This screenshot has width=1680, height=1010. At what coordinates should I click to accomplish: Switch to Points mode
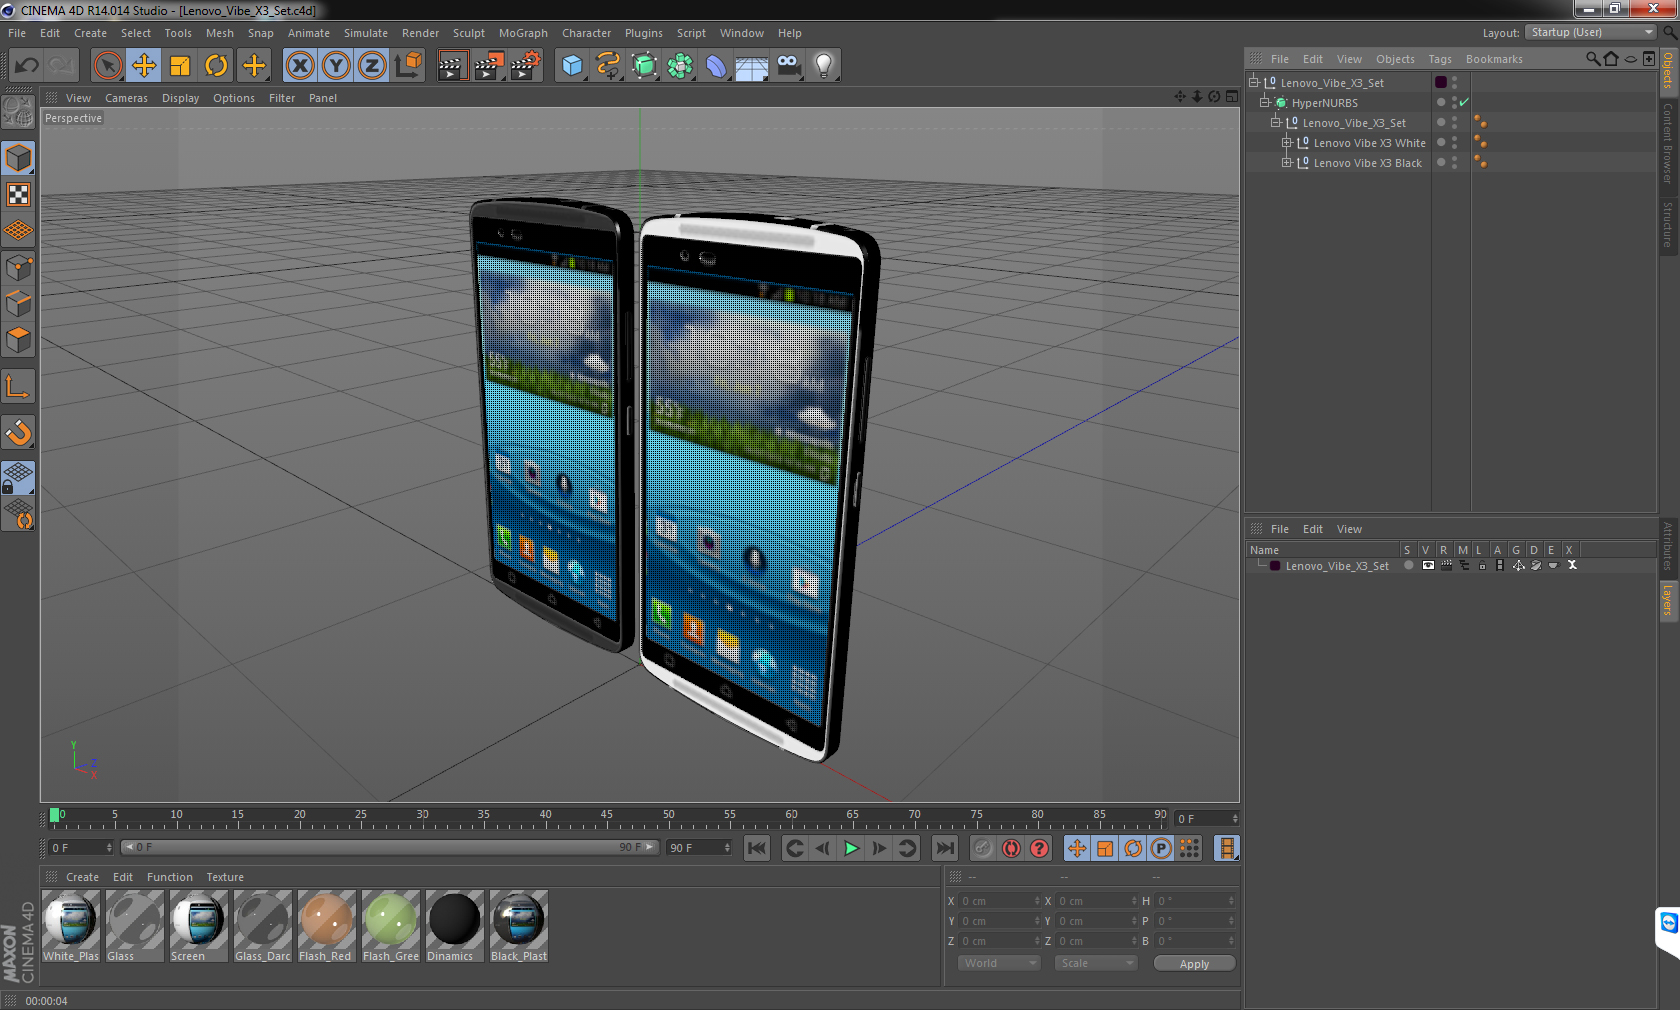[18, 267]
